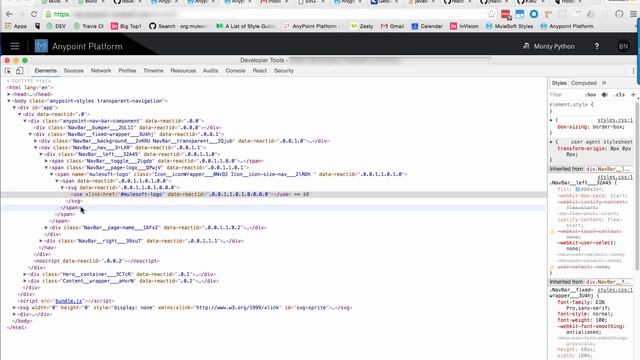Expand the NavBar__toggle span node
Viewport: 640px width, 360px height.
coord(46,161)
